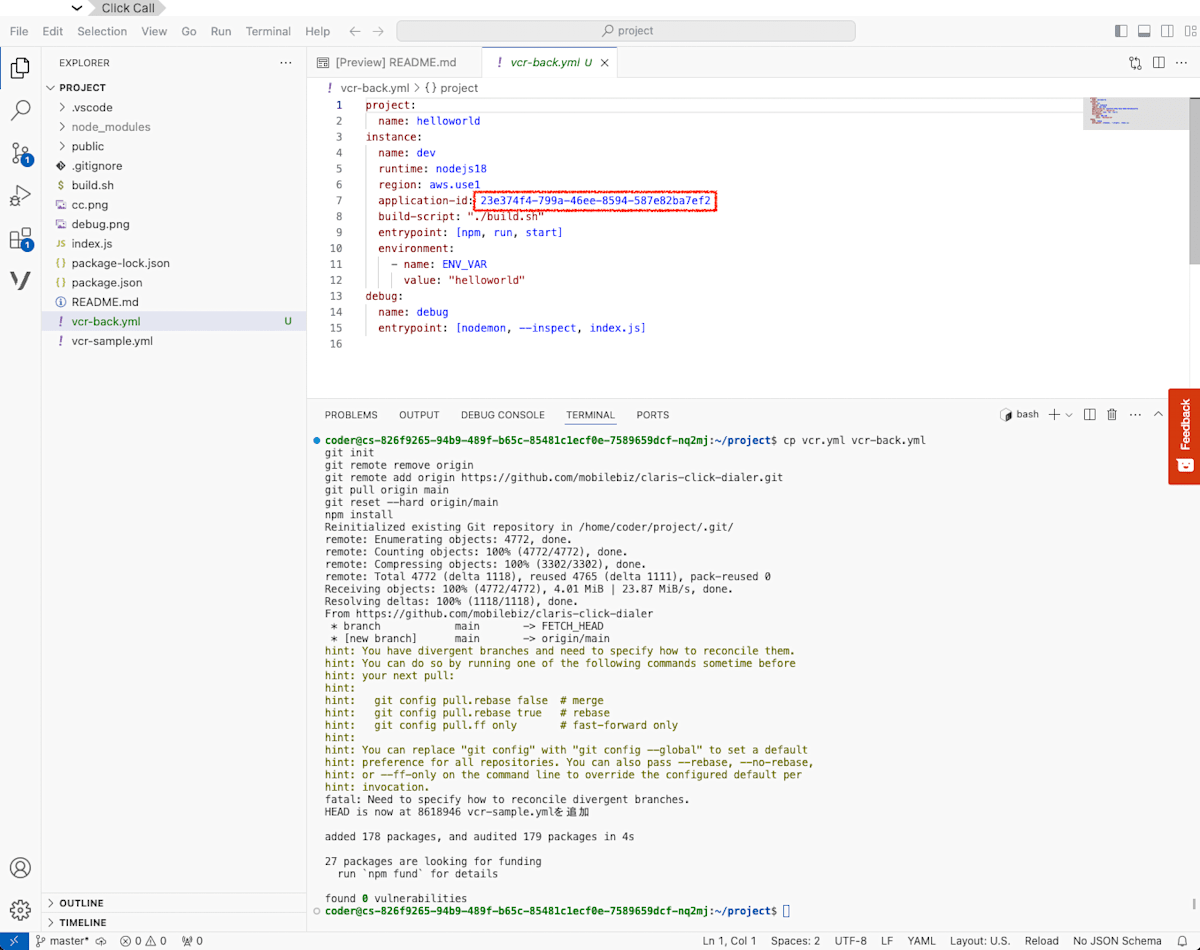The width and height of the screenshot is (1200, 950).
Task: Open the Accounts icon in activity bar
Action: [x=20, y=867]
